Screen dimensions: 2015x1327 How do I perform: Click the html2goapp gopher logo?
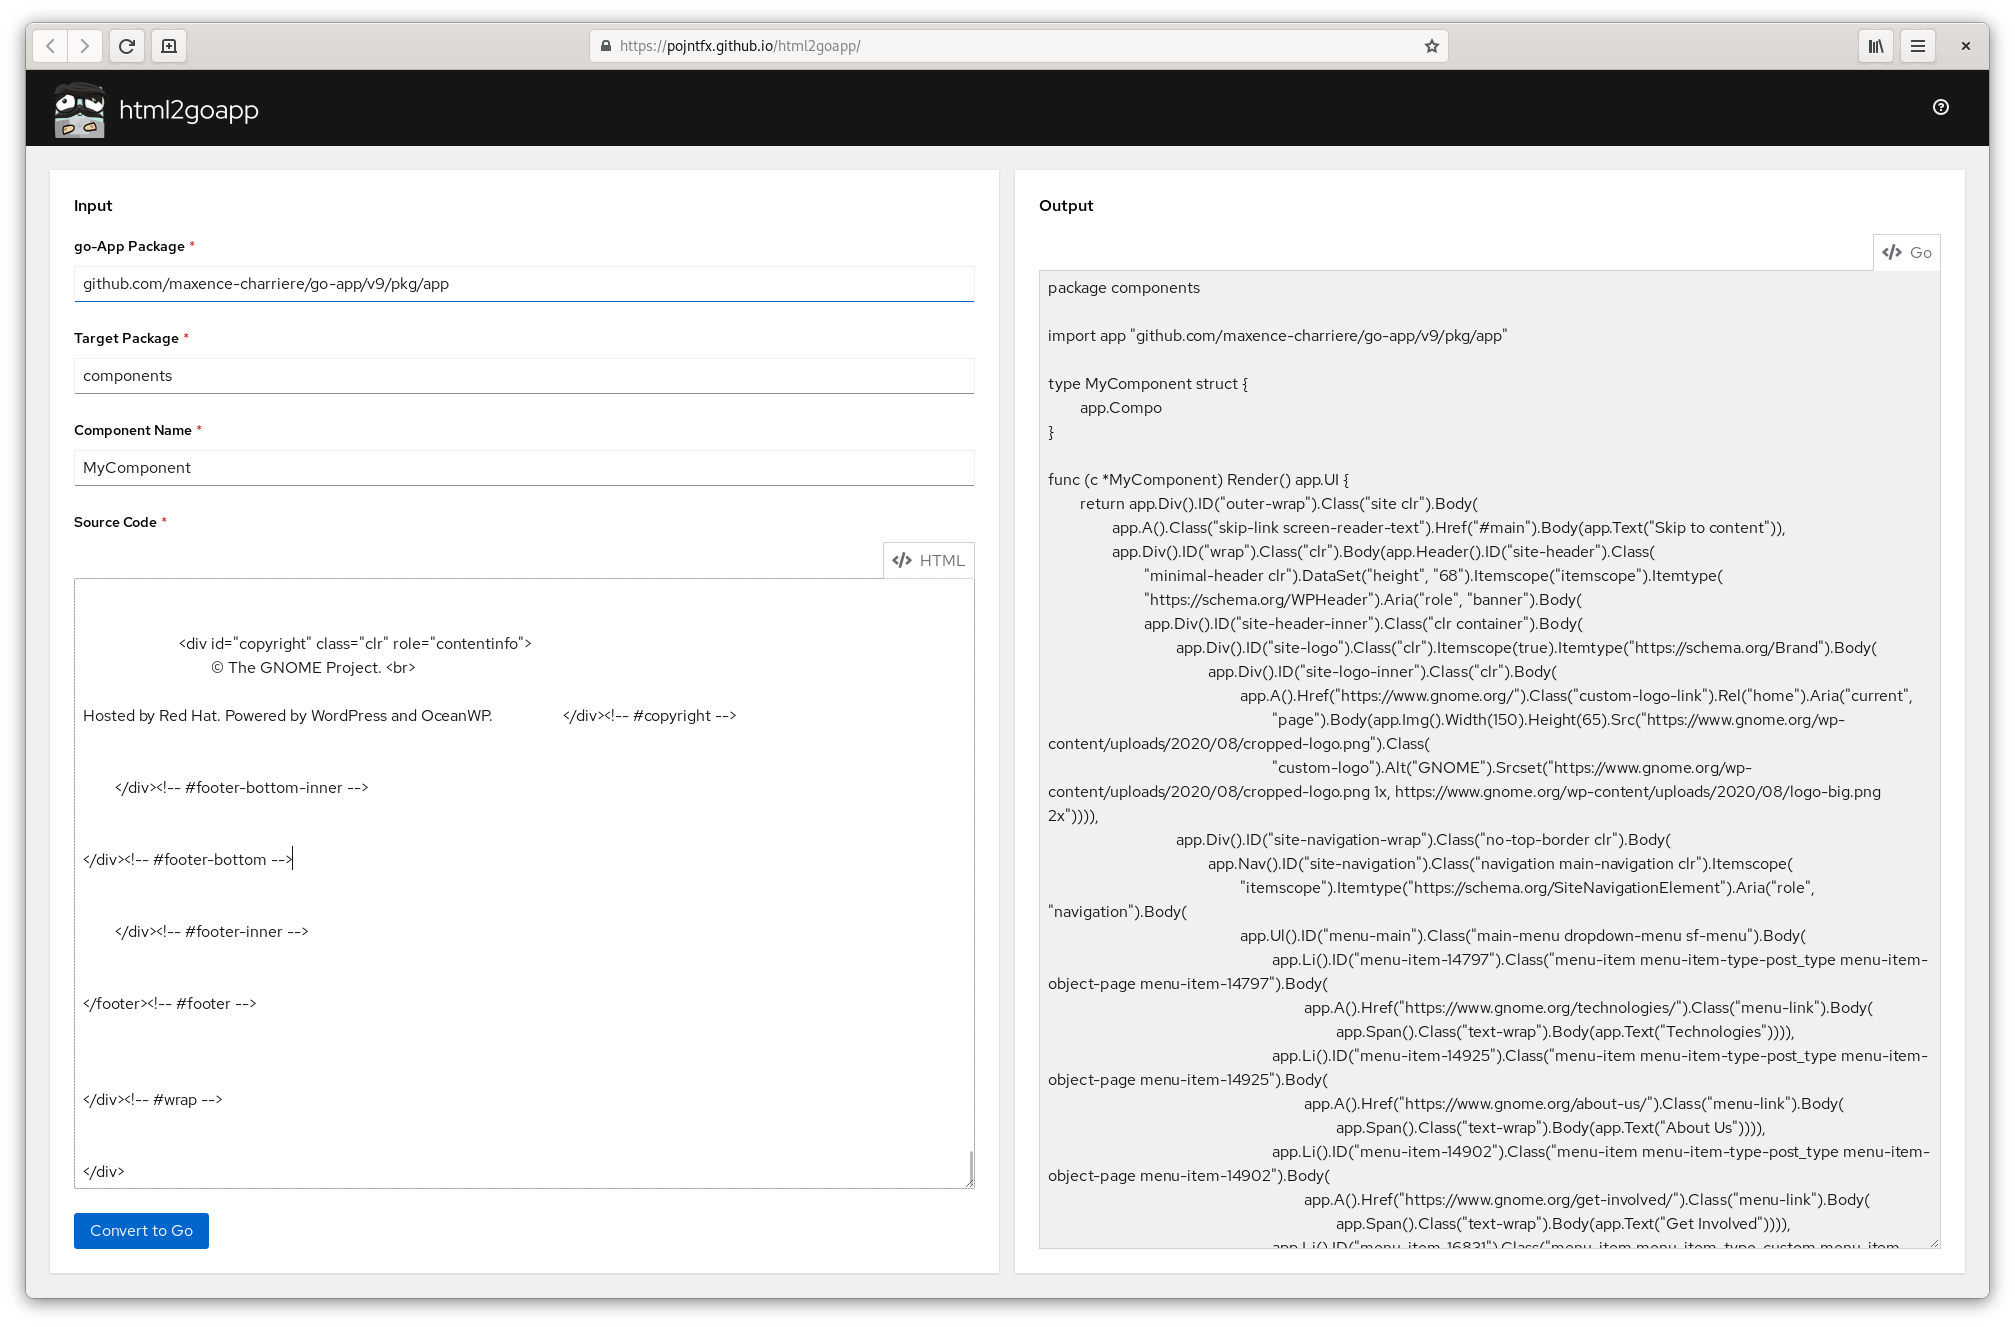coord(80,109)
